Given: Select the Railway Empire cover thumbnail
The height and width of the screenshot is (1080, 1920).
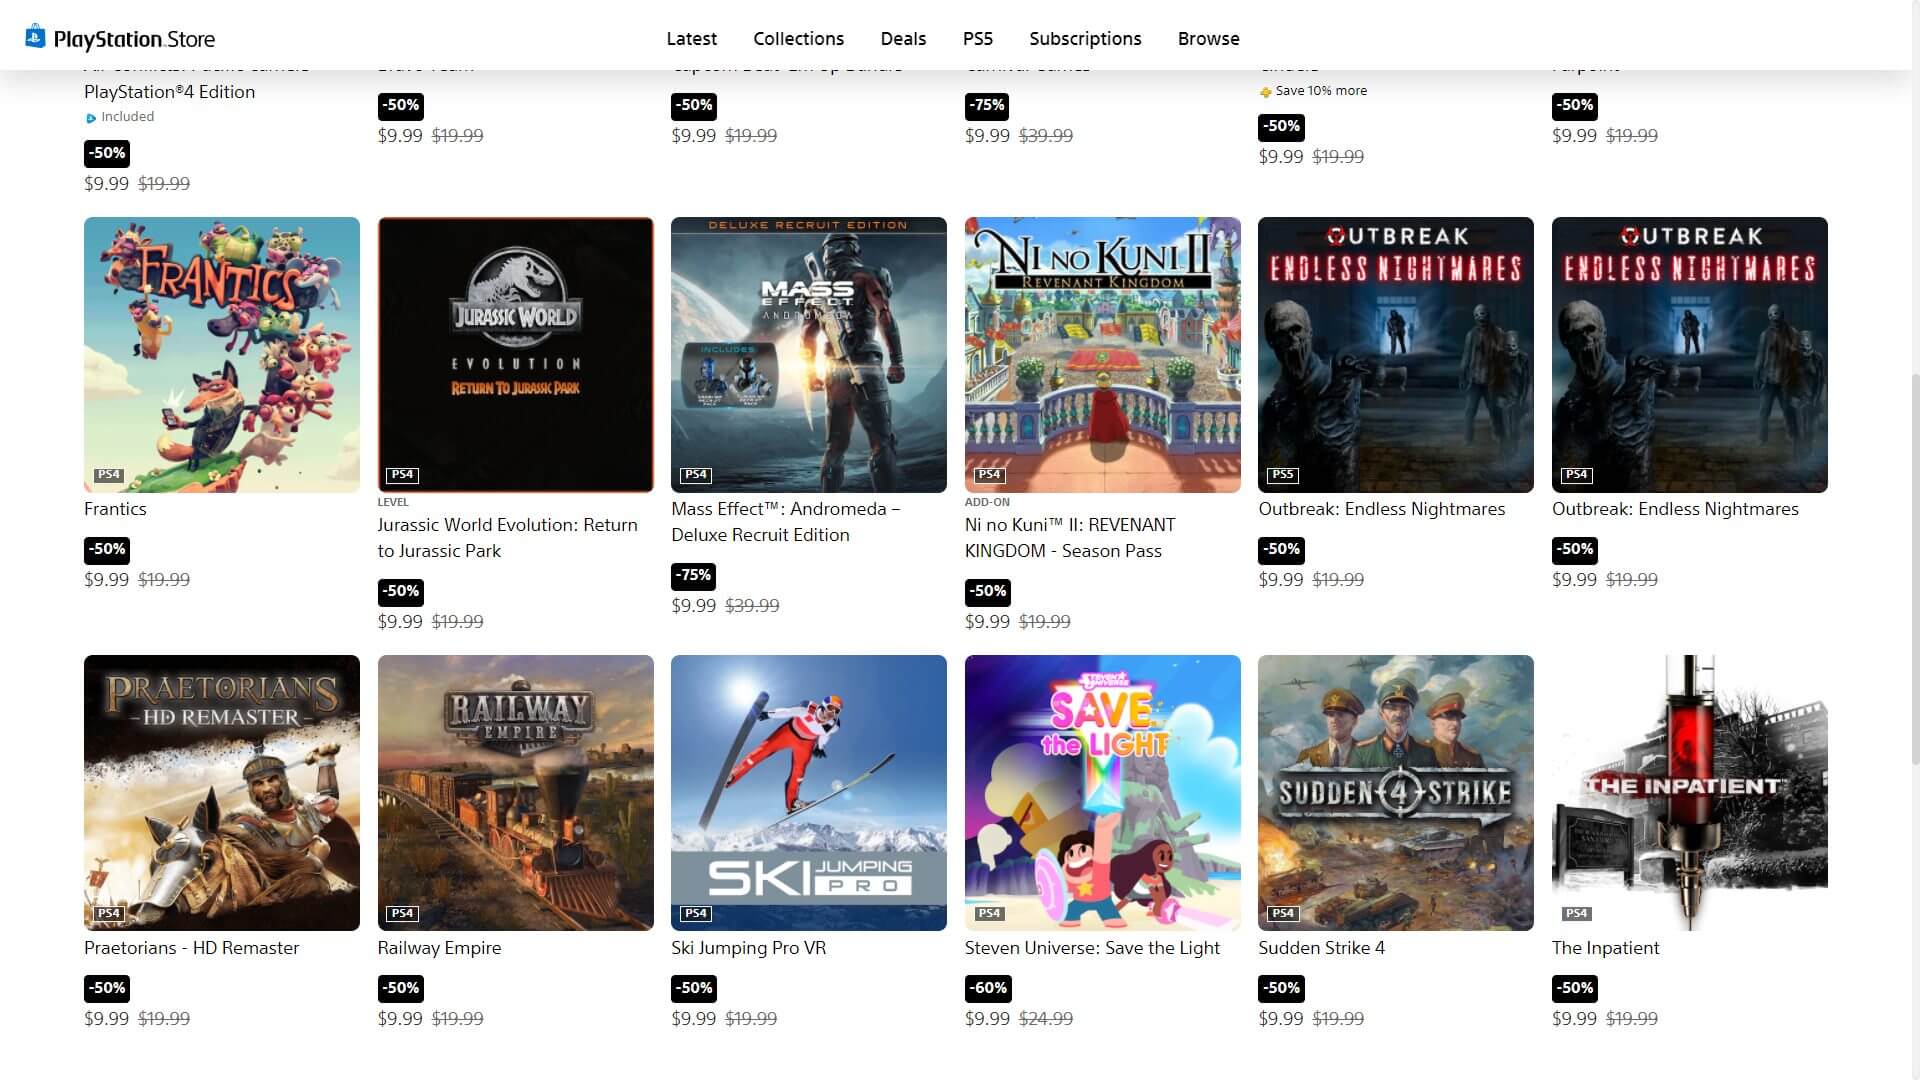Looking at the screenshot, I should click(x=515, y=792).
